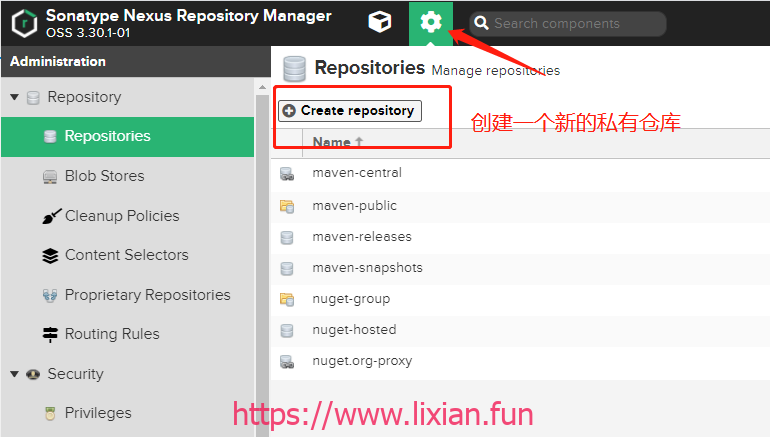Click the nuget.org-proxy proxy icon
Image resolution: width=770 pixels, height=437 pixels.
coord(287,362)
